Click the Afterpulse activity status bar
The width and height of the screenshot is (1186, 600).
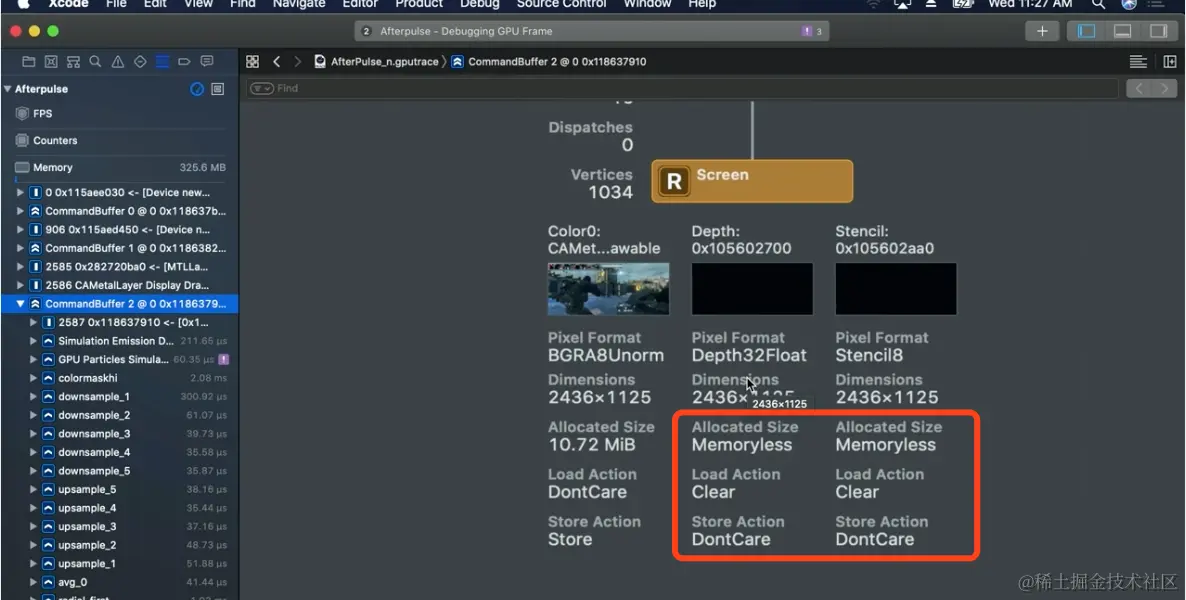pyautogui.click(x=591, y=31)
